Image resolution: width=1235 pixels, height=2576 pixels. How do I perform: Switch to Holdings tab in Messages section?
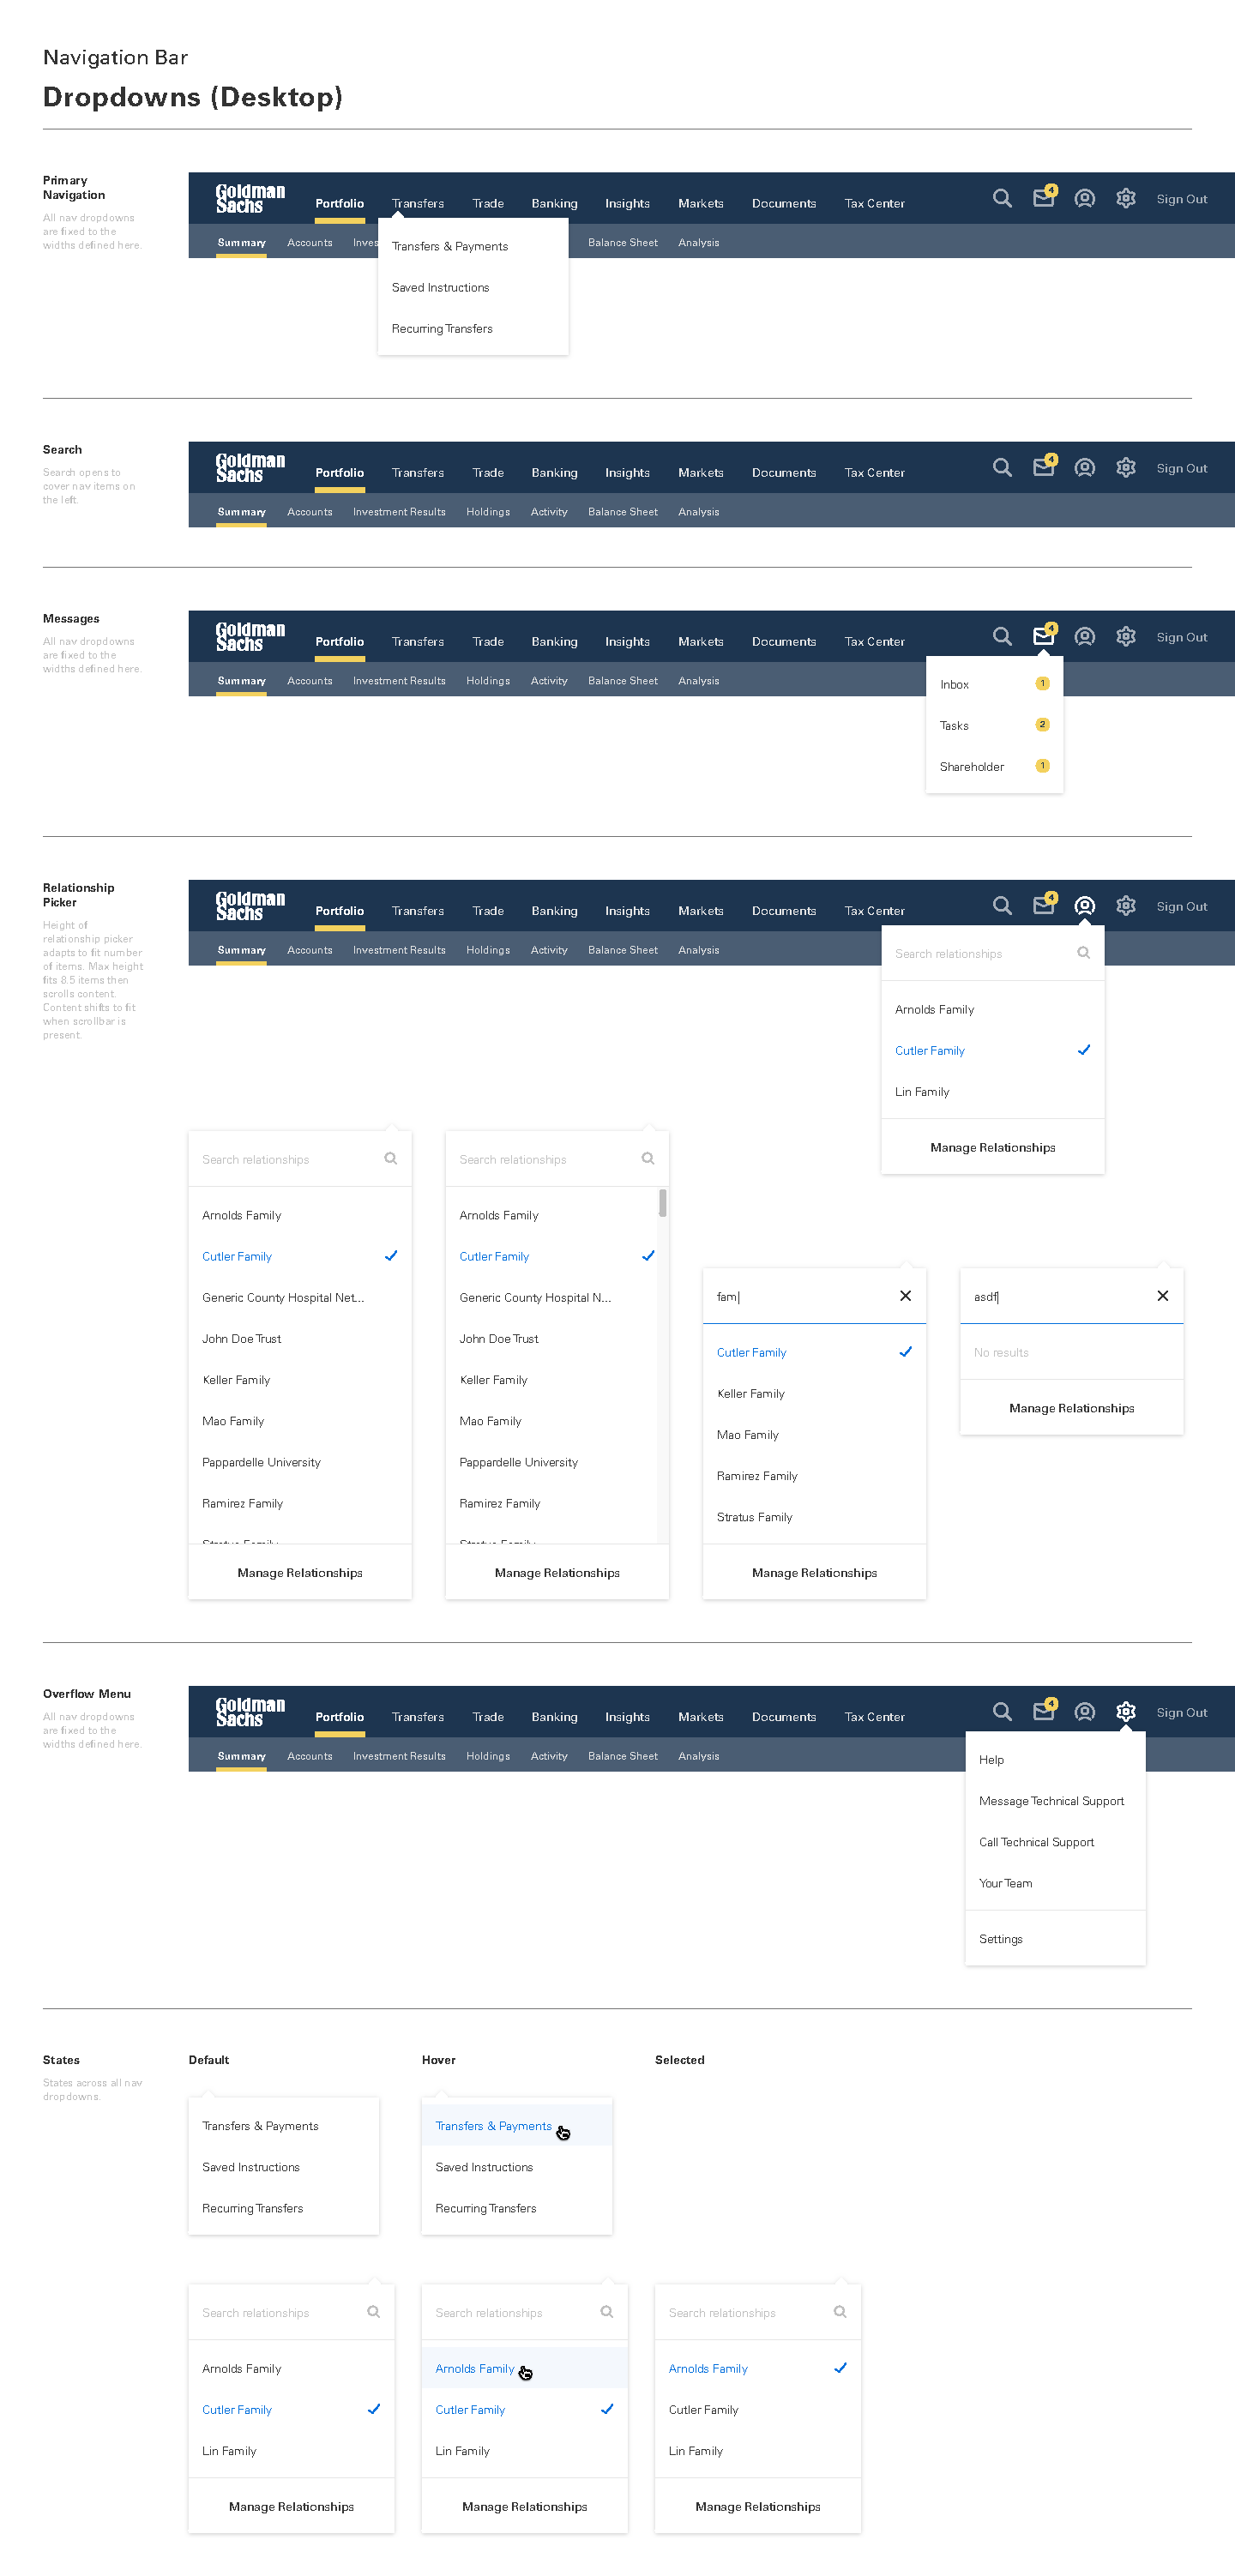[487, 680]
